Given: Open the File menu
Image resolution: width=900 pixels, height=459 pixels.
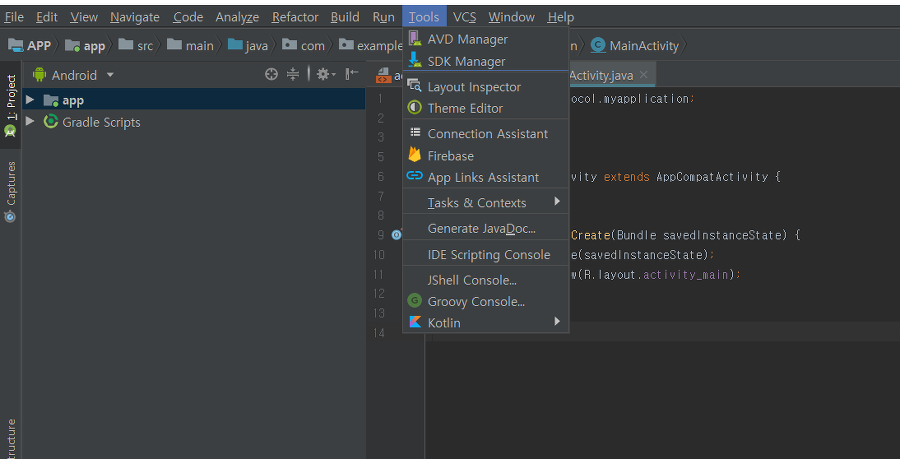Looking at the screenshot, I should click(x=14, y=17).
